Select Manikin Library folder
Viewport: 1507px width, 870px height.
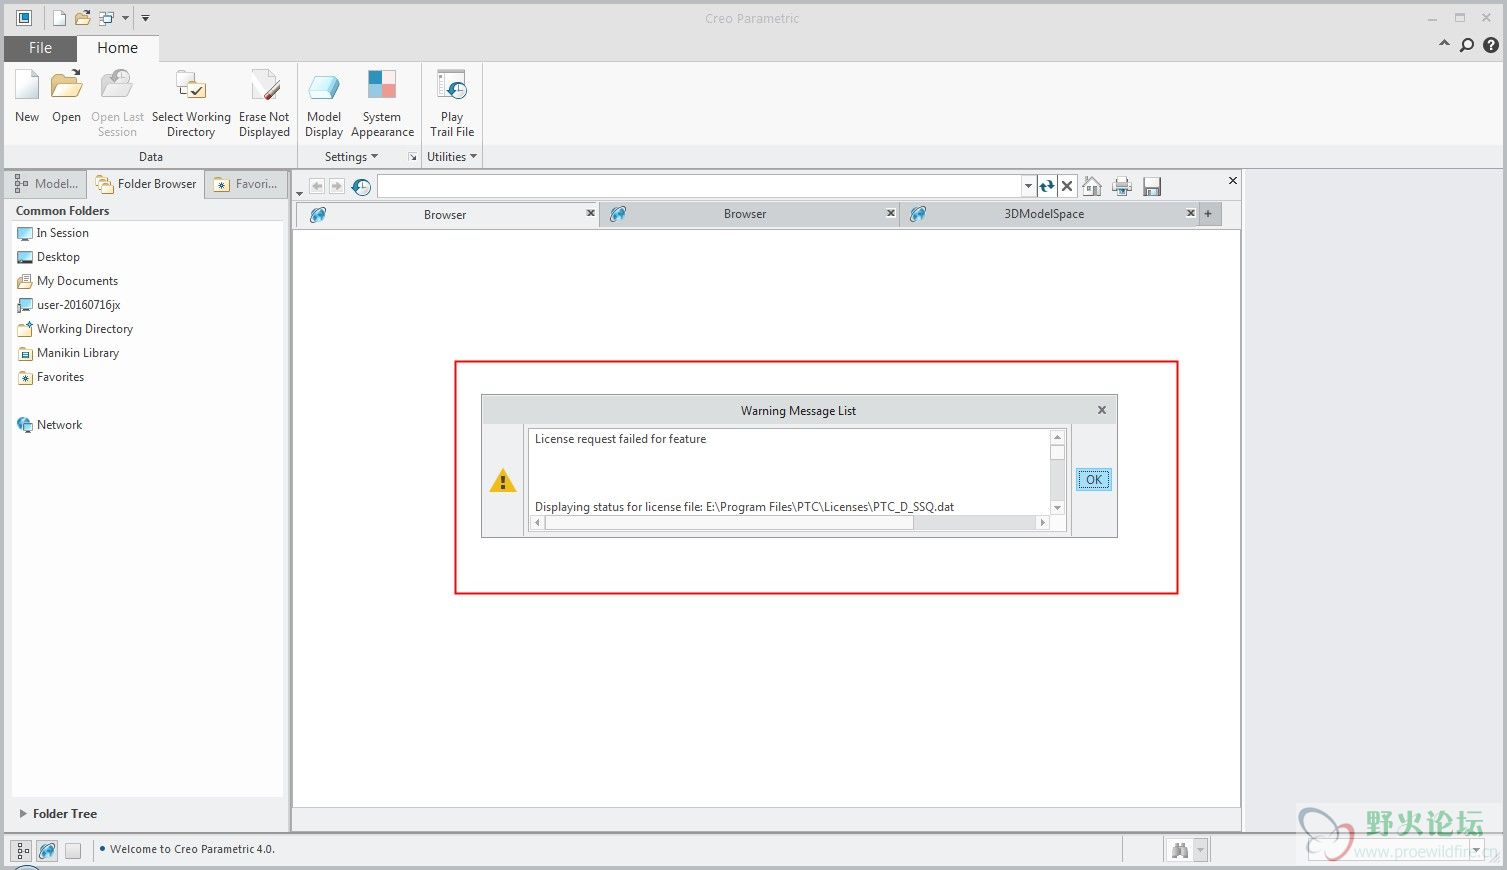(68, 353)
